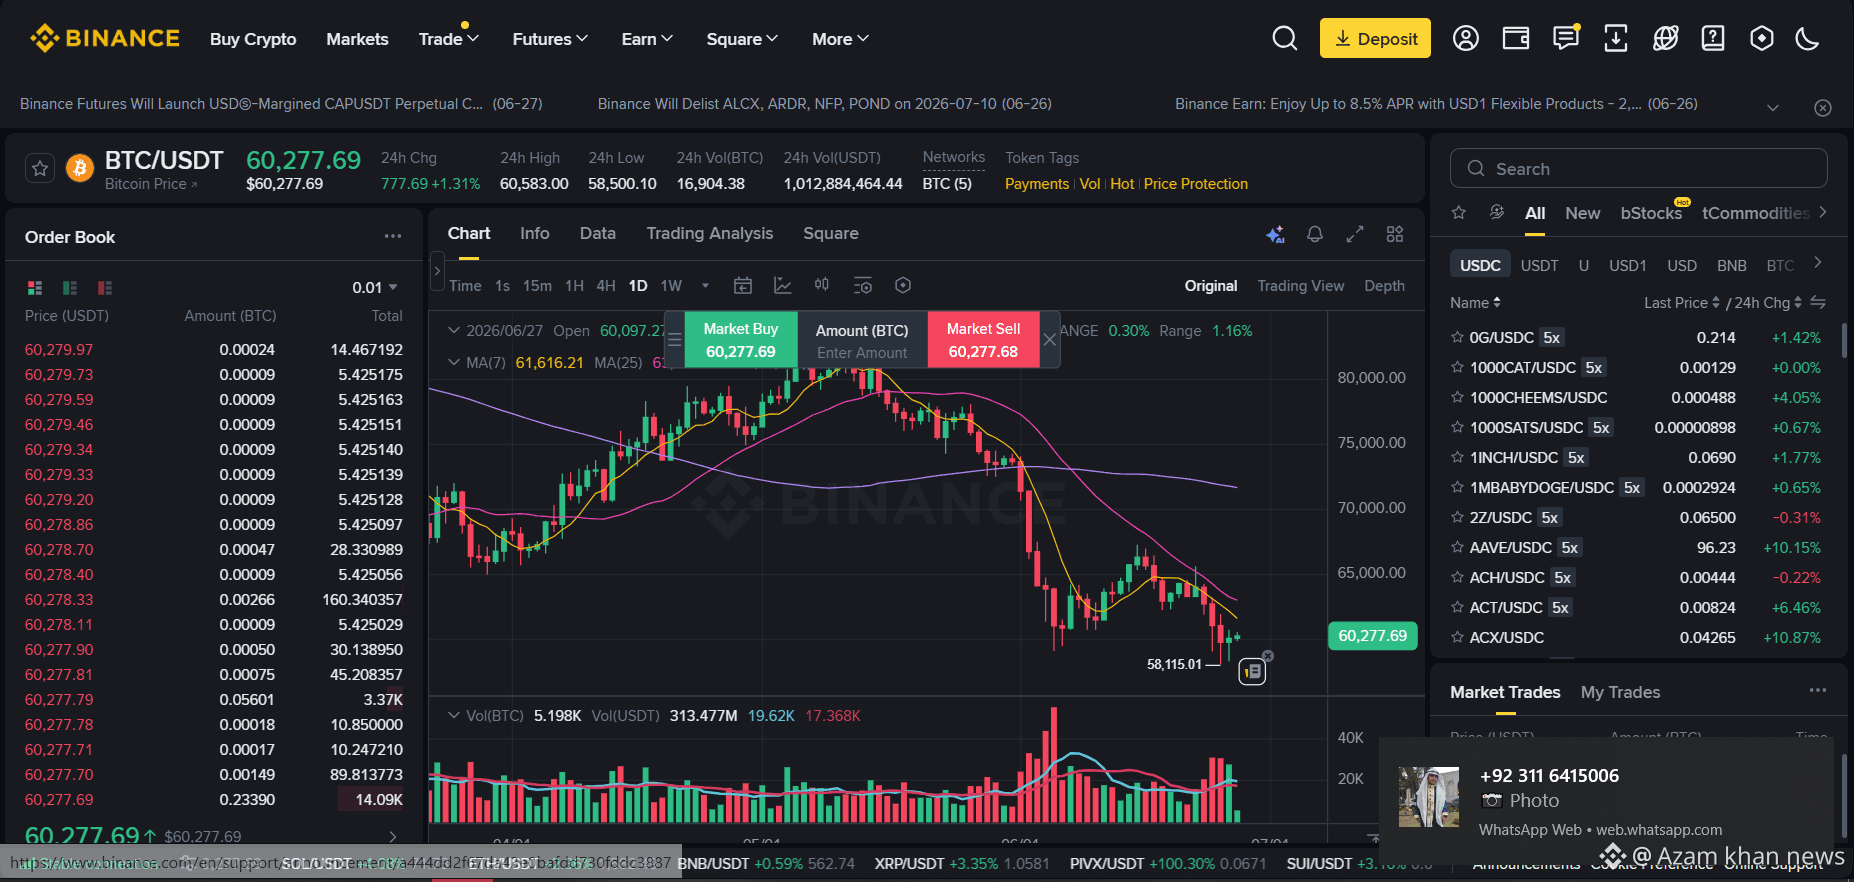This screenshot has height=882, width=1854.
Task: Expand the Square dropdown in top nav
Action: pyautogui.click(x=742, y=39)
